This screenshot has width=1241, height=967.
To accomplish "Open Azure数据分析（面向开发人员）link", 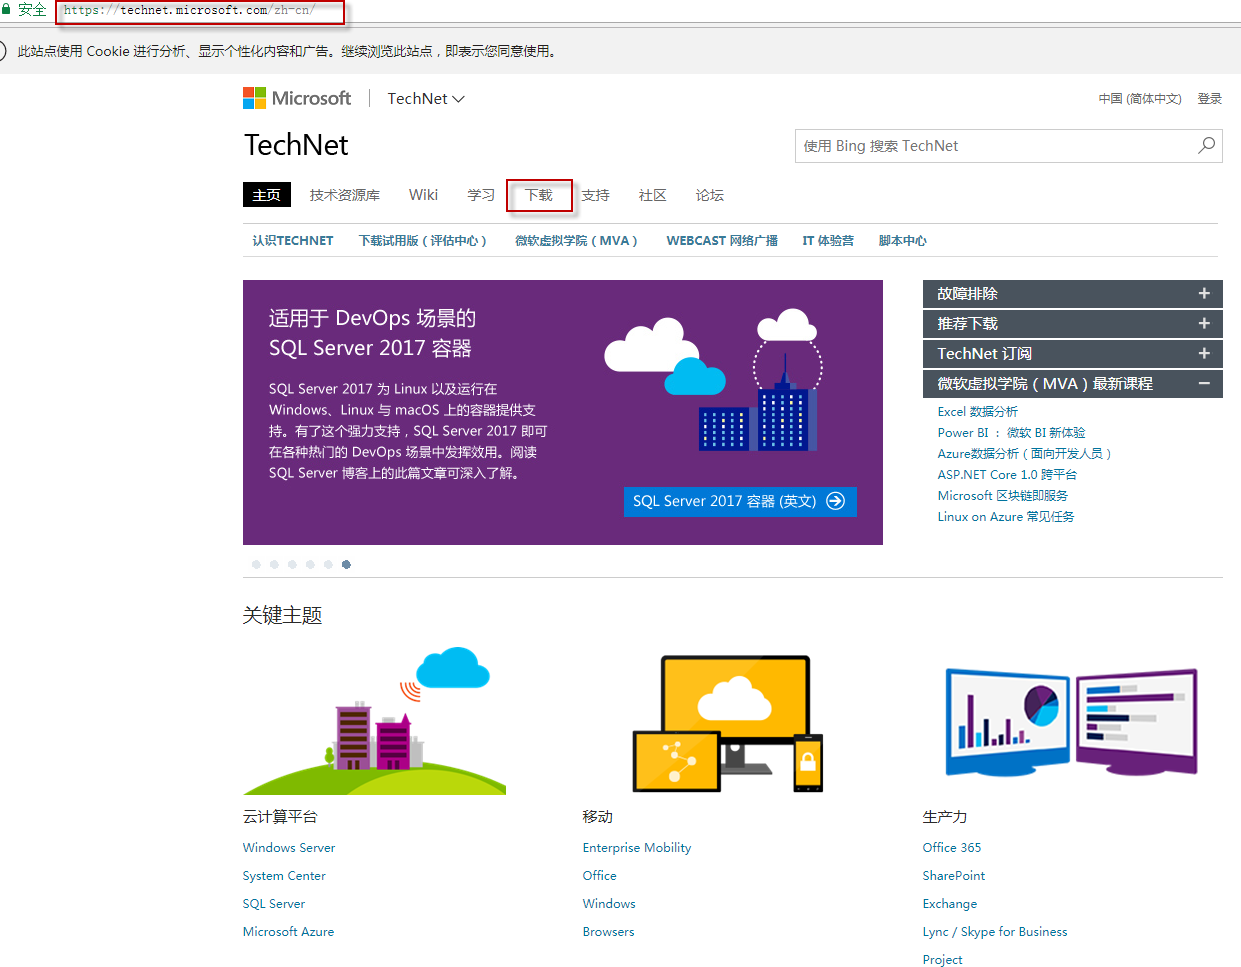I will click(1025, 454).
